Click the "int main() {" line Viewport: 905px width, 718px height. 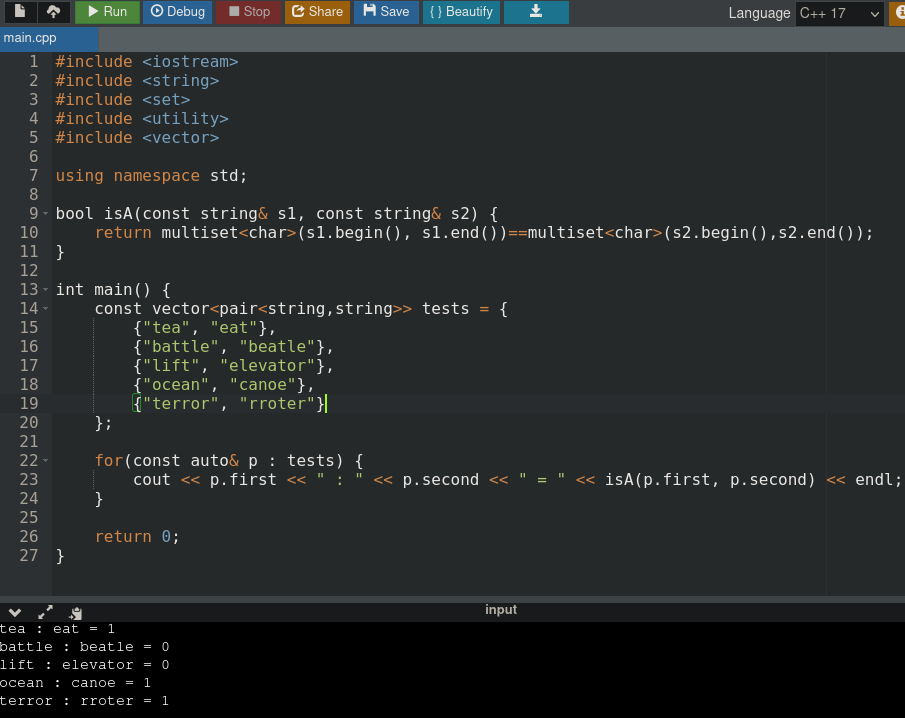pos(113,290)
